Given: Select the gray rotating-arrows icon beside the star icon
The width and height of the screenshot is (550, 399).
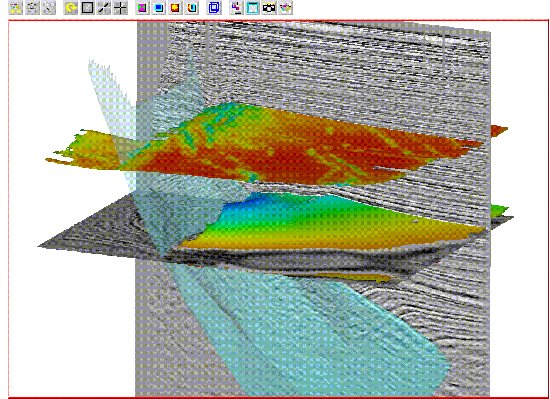Looking at the screenshot, I should pos(33,8).
